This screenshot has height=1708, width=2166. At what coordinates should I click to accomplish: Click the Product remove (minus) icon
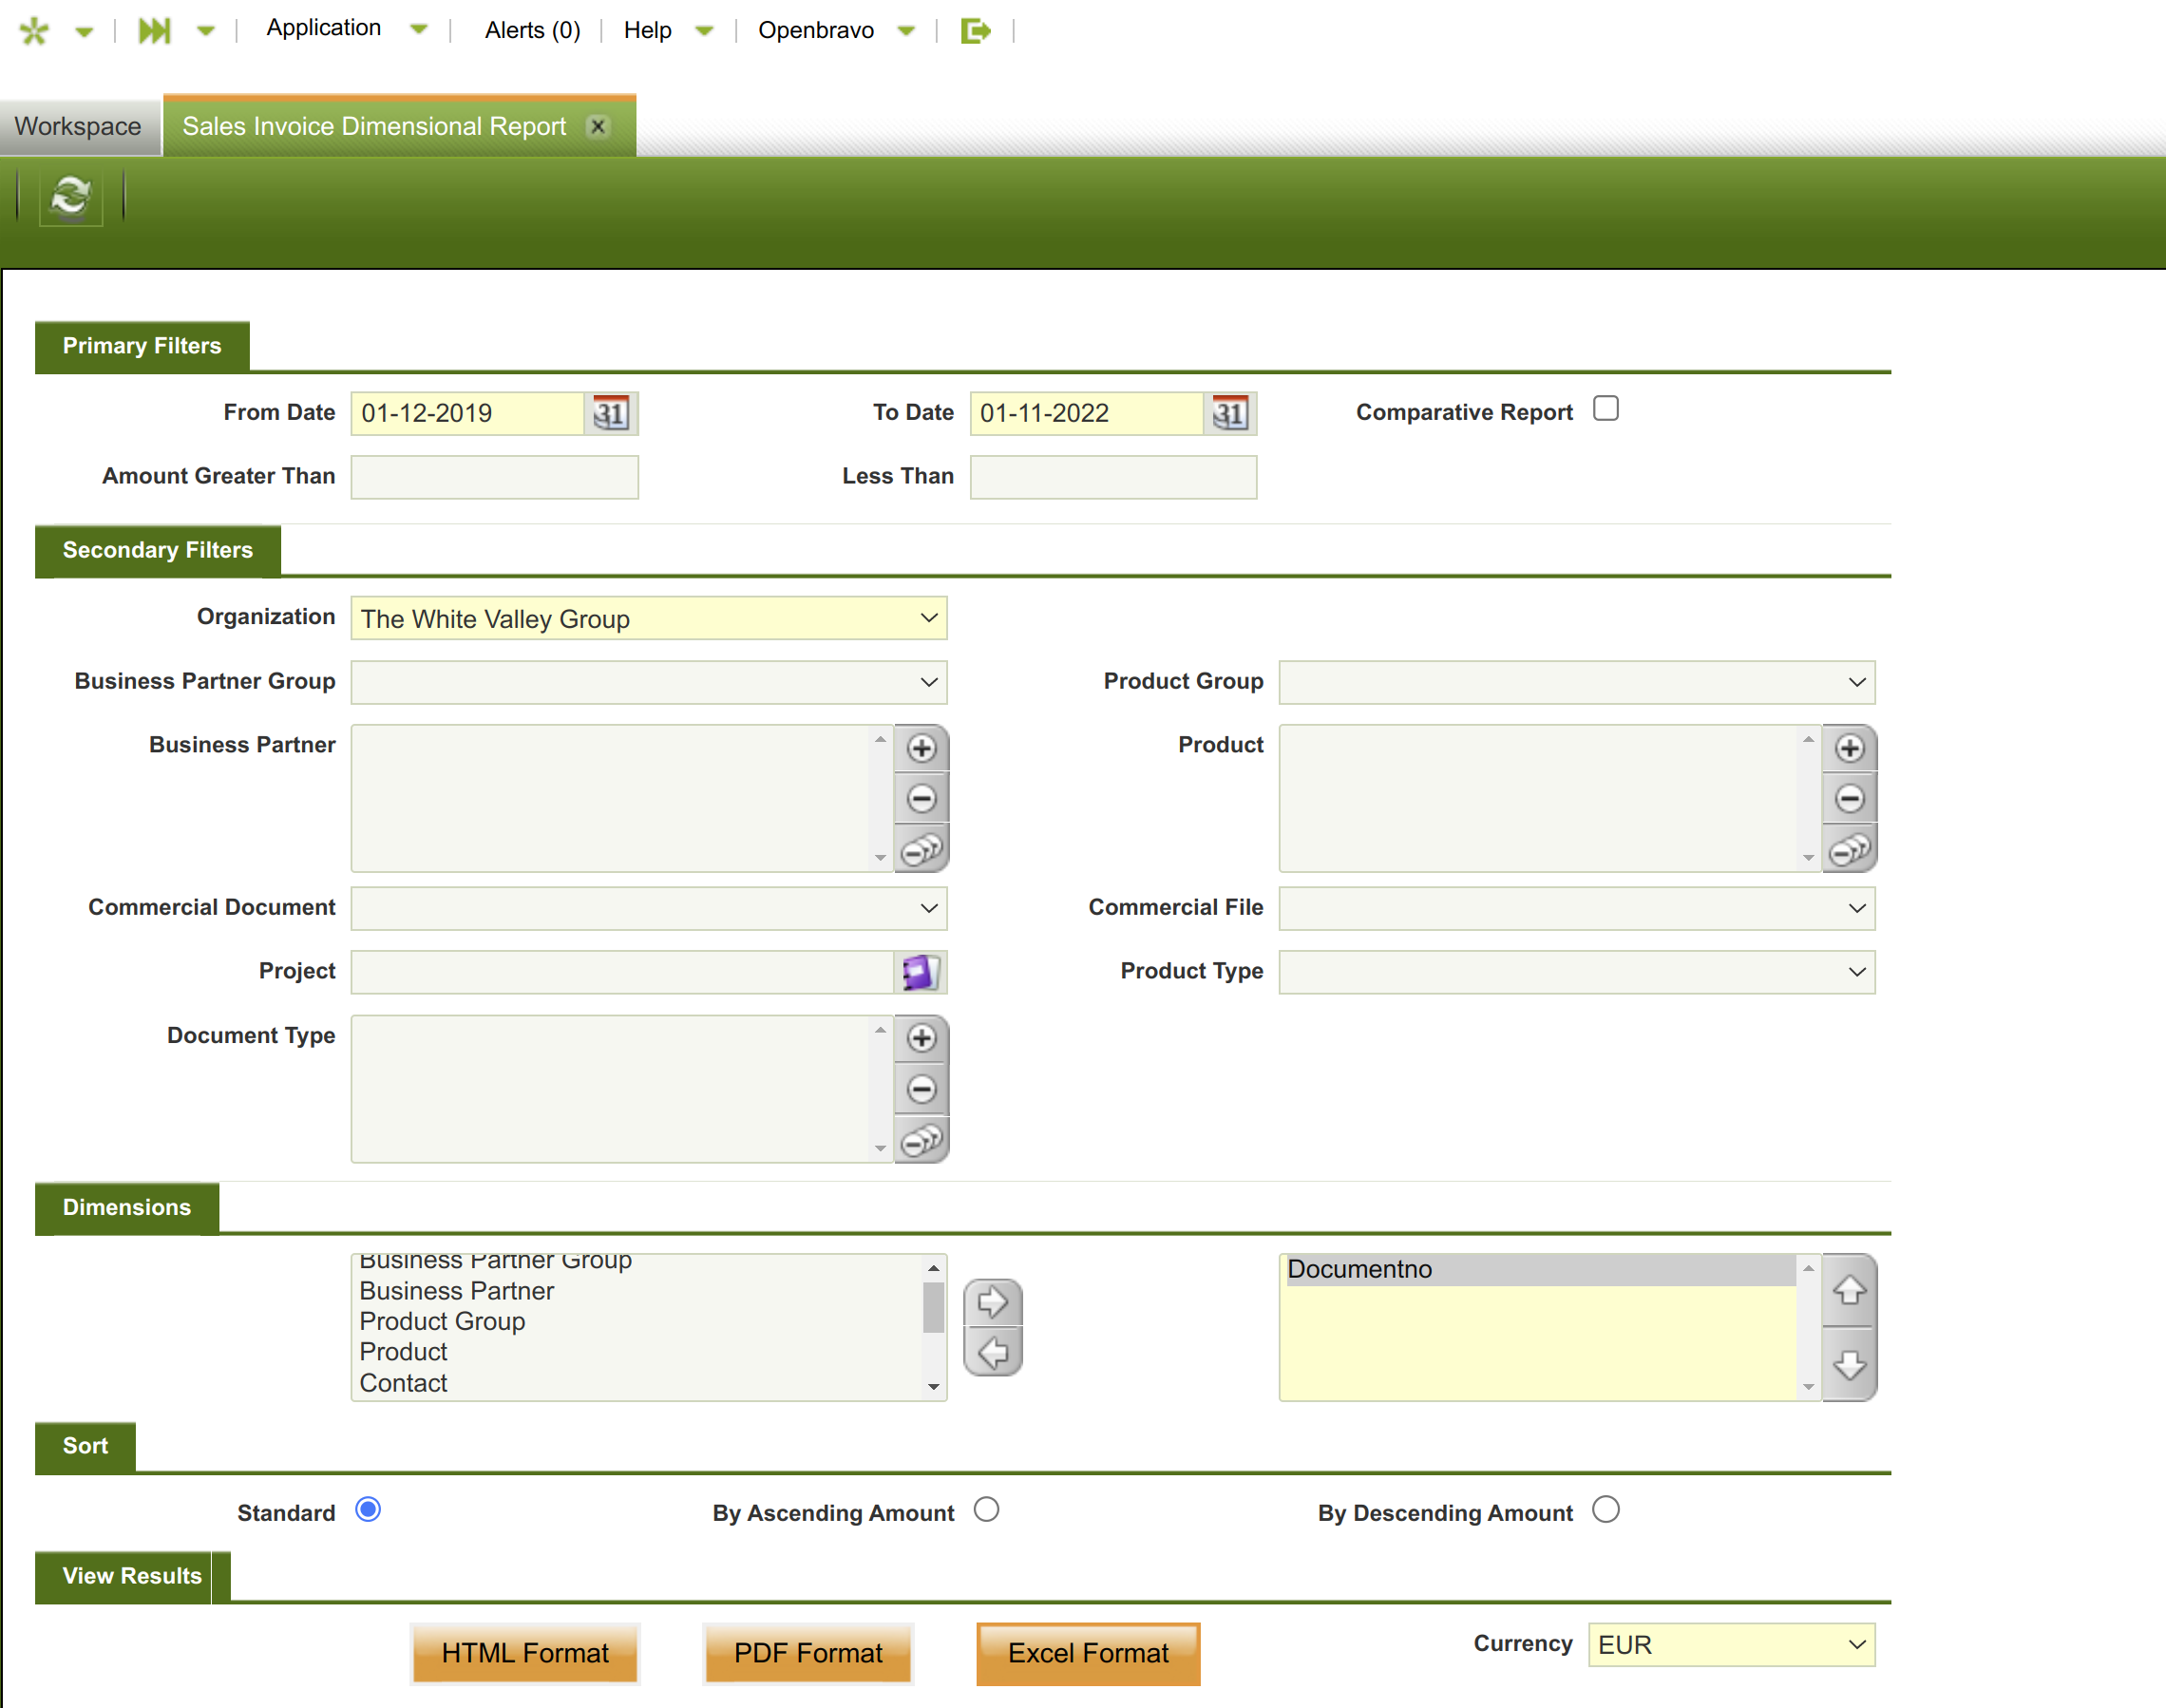tap(1849, 798)
